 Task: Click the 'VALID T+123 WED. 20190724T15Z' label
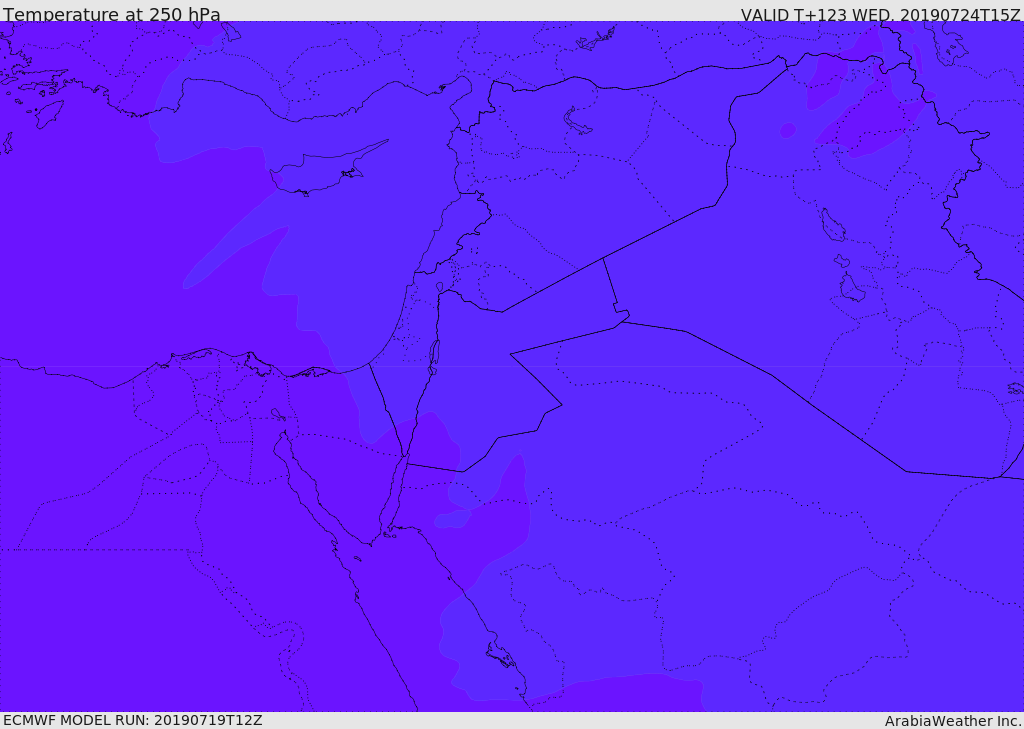pos(880,14)
